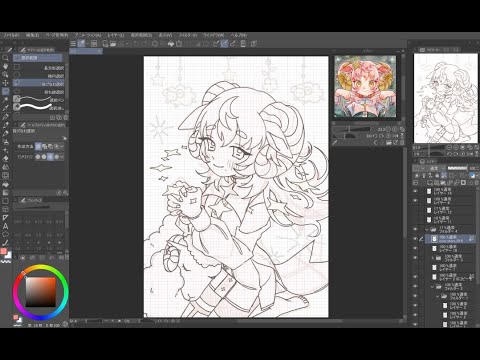480x360 pixels.
Task: Click the New layer folder icon
Action: [x=443, y=183]
